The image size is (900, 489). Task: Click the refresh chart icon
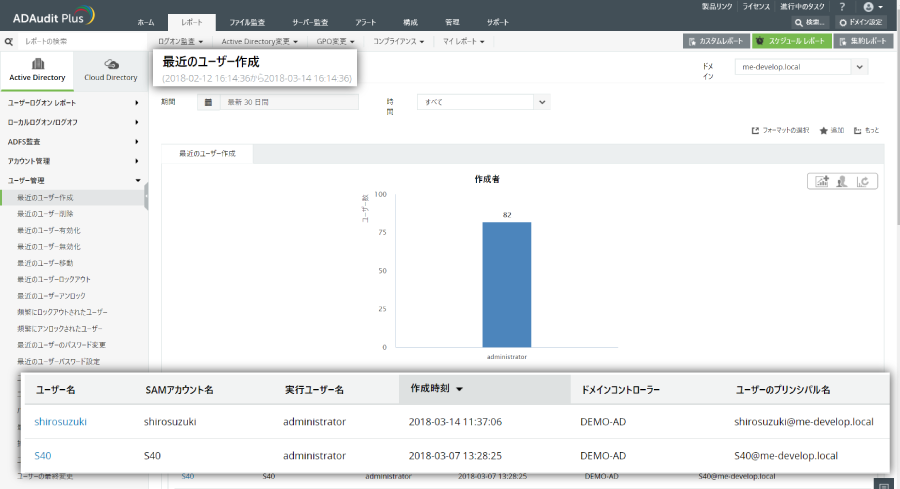click(x=864, y=181)
